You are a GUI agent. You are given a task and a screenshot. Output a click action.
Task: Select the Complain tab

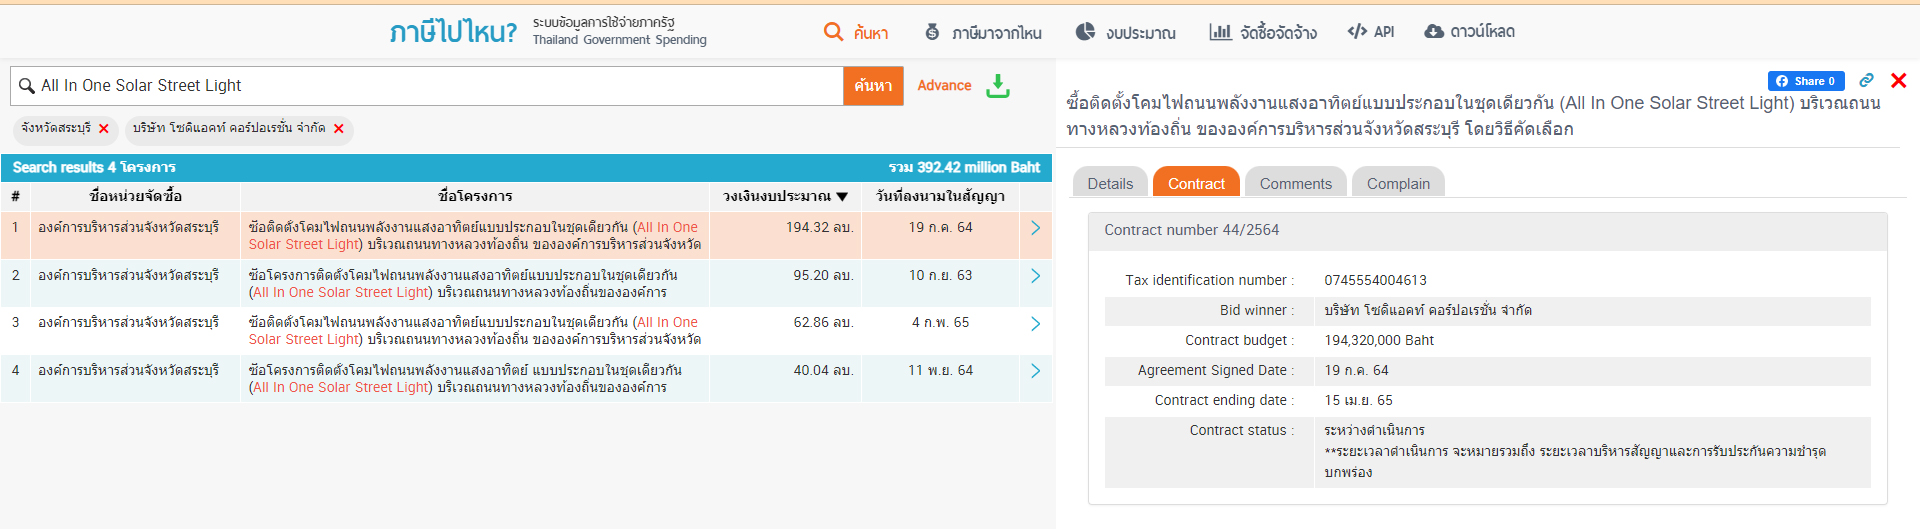(1398, 183)
